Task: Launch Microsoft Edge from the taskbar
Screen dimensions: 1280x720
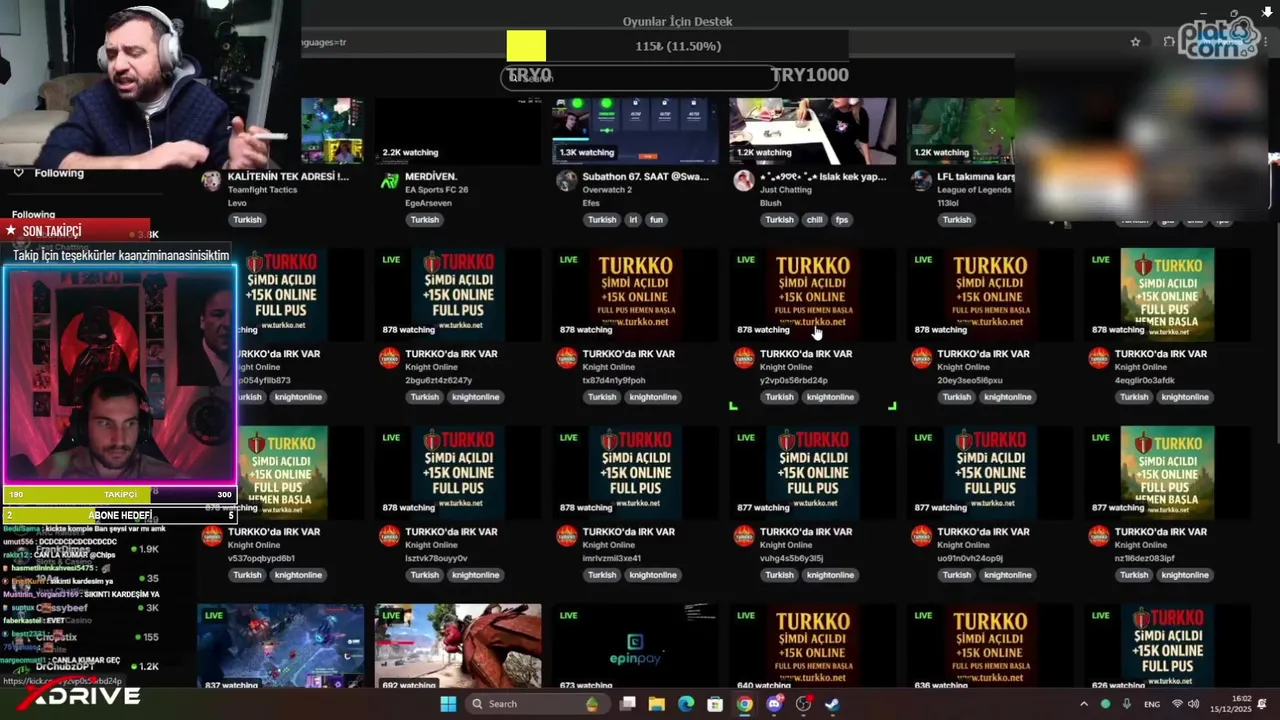Action: tap(686, 704)
